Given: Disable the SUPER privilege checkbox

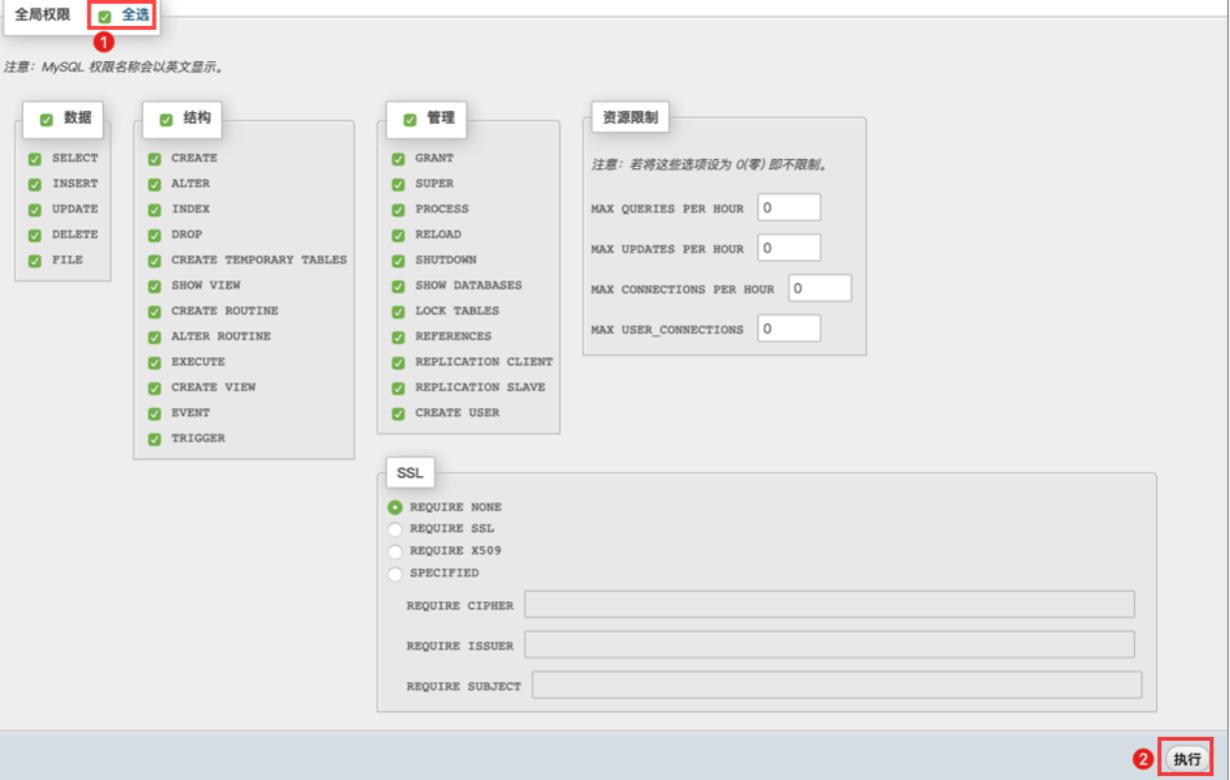Looking at the screenshot, I should (398, 184).
